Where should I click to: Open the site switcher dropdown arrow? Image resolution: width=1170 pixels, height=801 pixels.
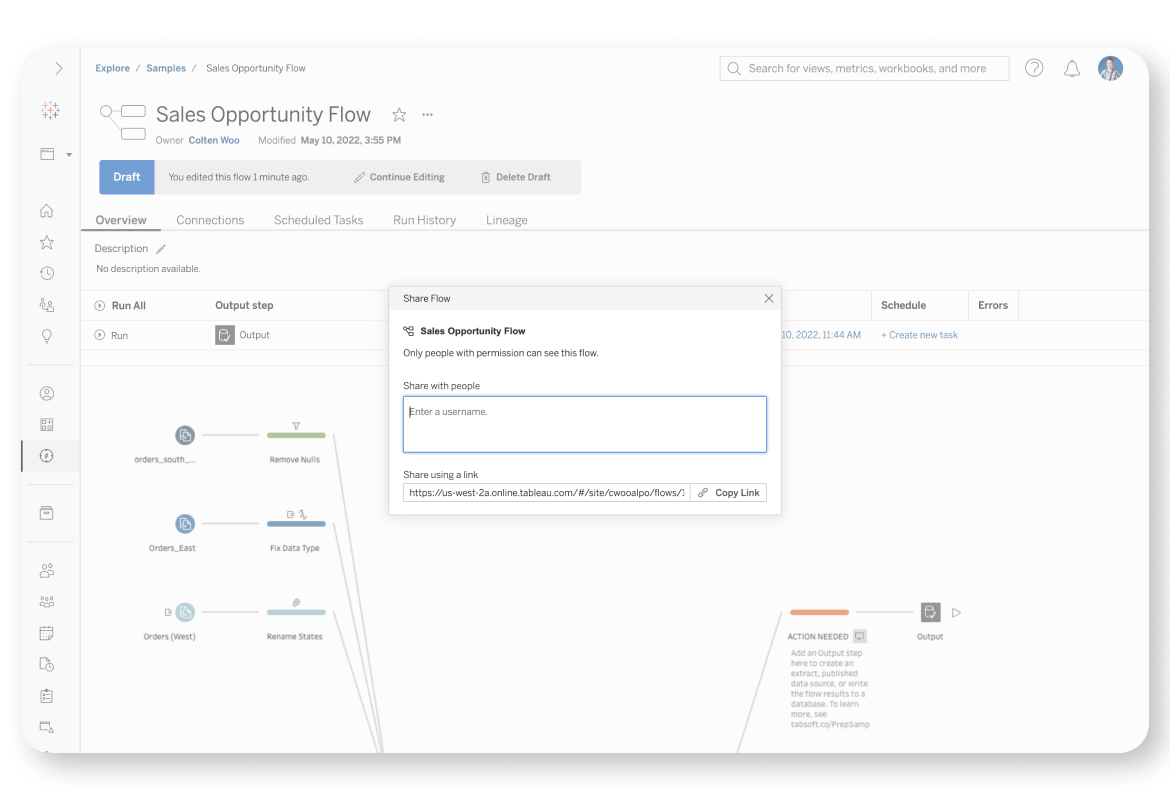coord(69,155)
